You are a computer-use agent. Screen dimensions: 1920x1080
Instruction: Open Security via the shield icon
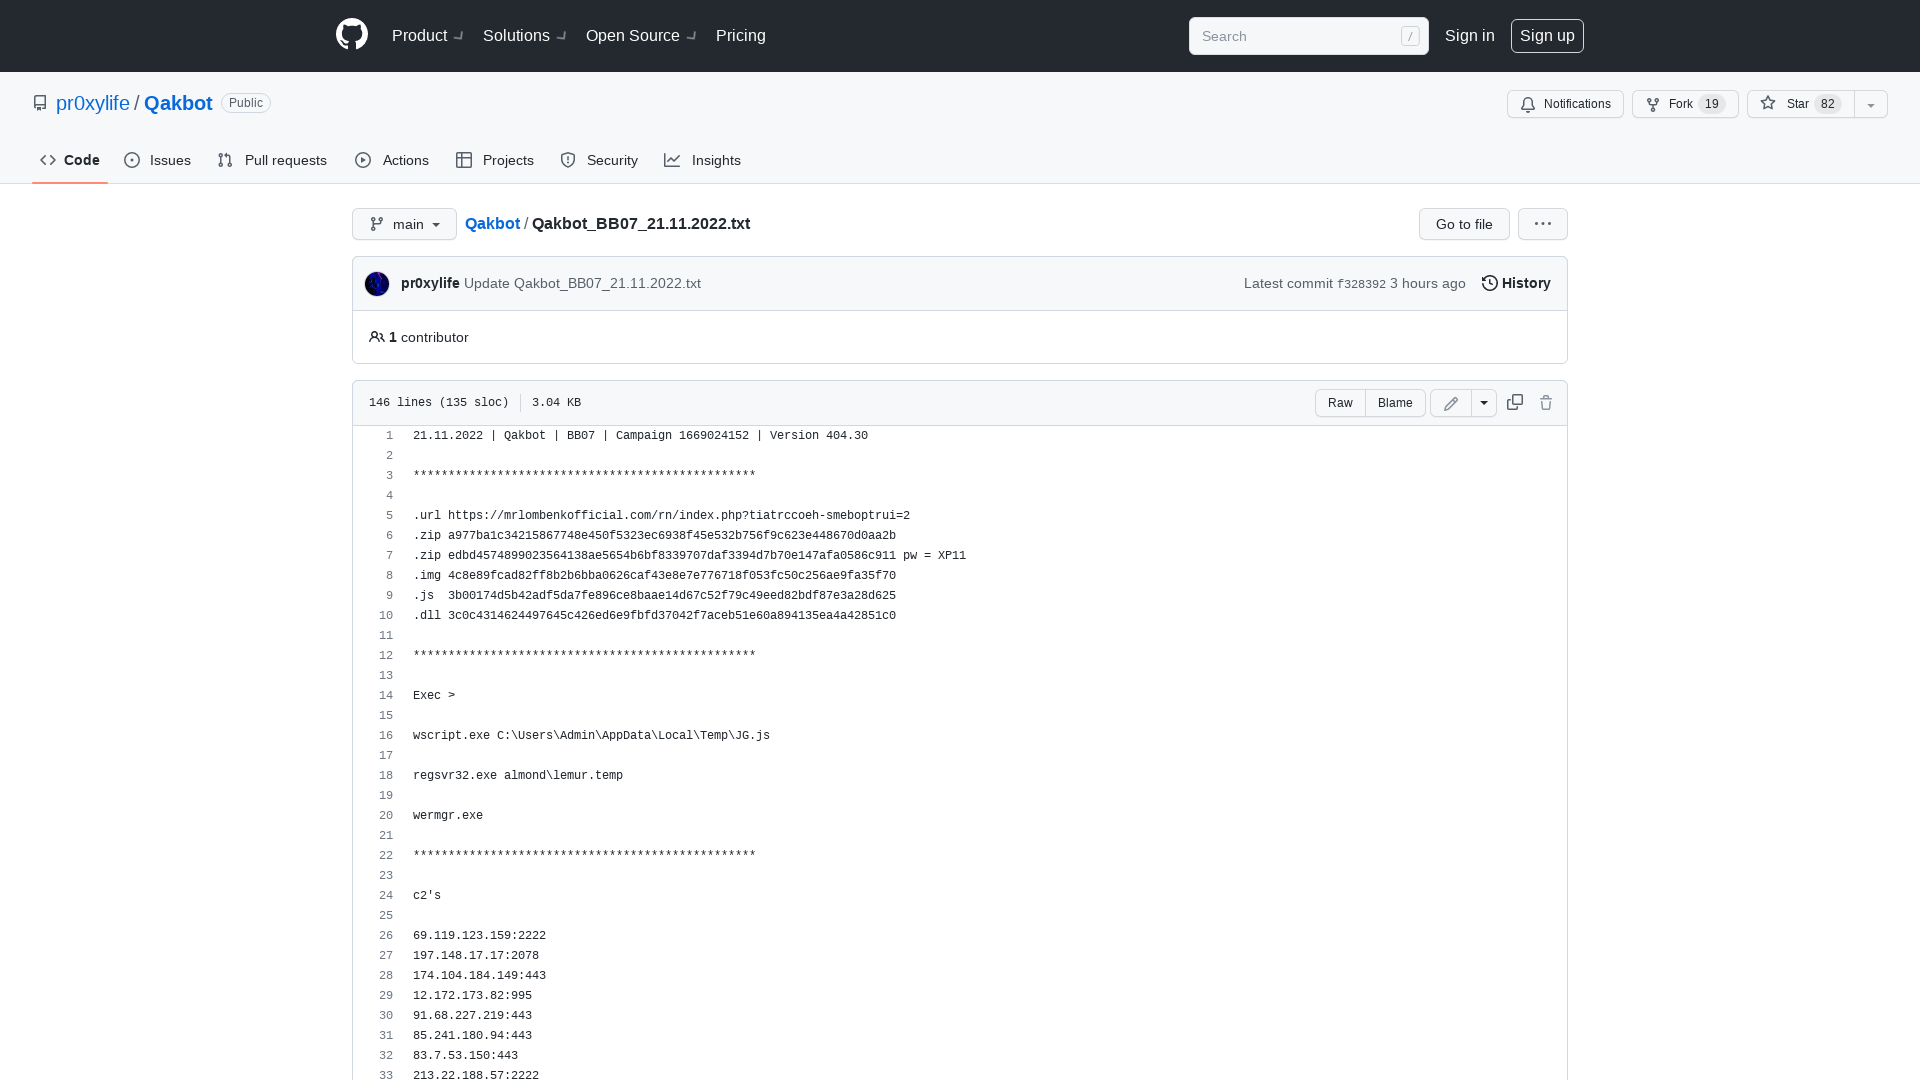pyautogui.click(x=598, y=160)
